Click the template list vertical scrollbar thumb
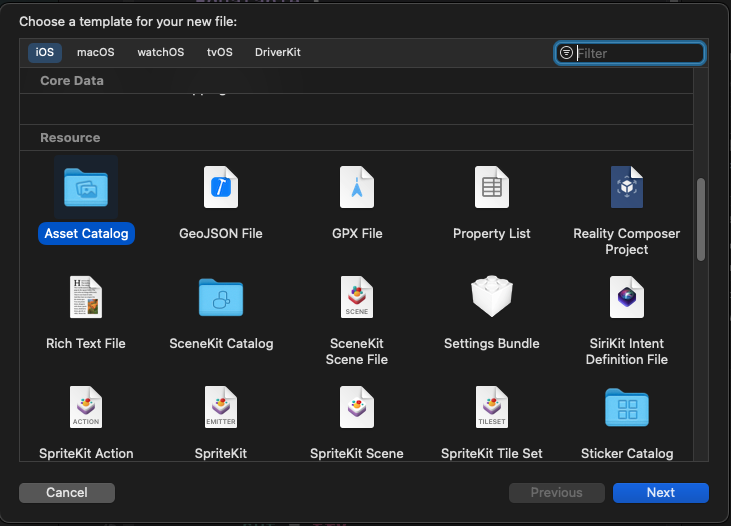This screenshot has height=526, width=731. point(701,219)
